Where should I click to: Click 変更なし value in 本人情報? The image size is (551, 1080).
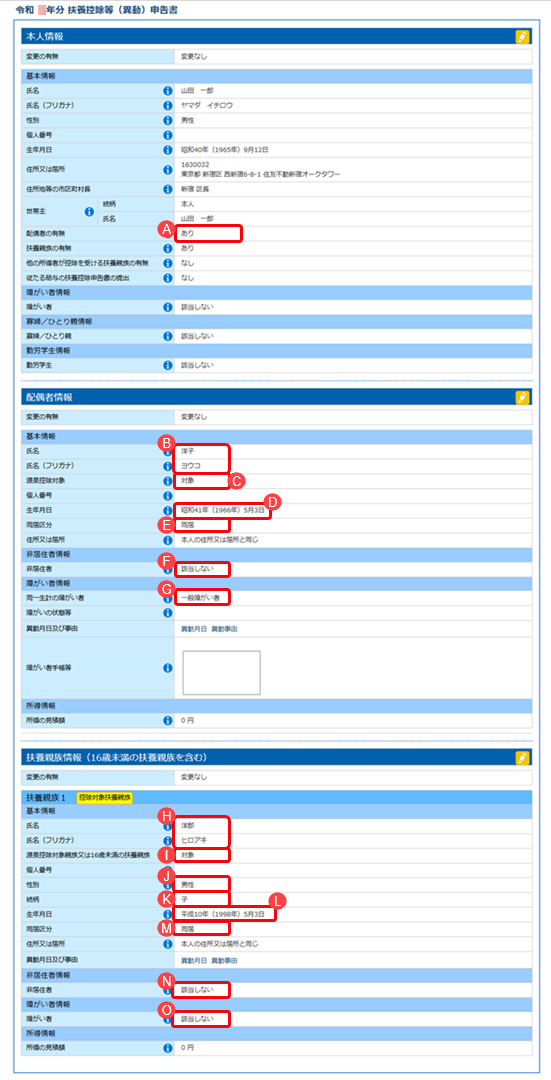[x=194, y=56]
